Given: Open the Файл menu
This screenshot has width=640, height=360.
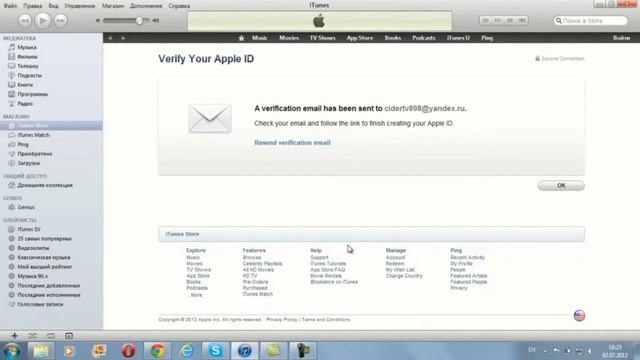Looking at the screenshot, I should [x=10, y=6].
